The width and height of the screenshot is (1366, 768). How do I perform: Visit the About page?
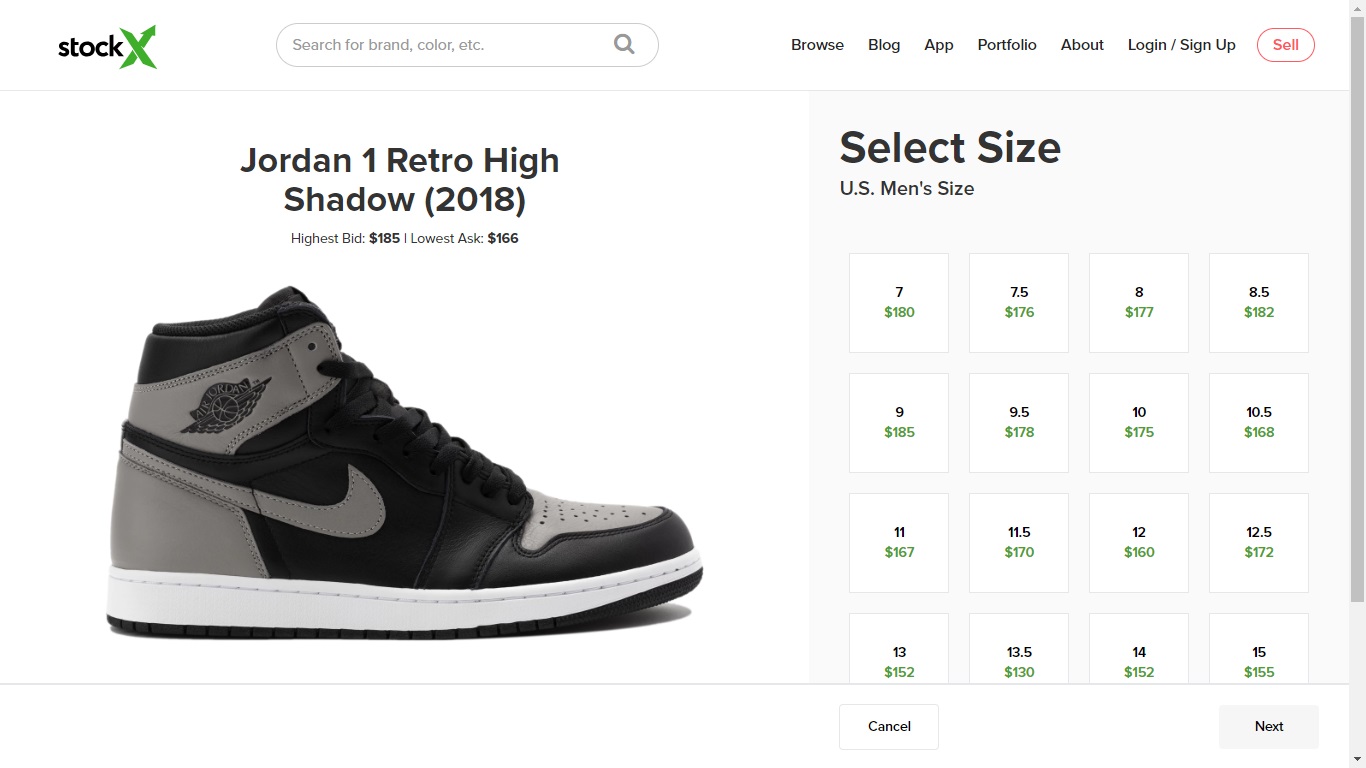pyautogui.click(x=1082, y=45)
